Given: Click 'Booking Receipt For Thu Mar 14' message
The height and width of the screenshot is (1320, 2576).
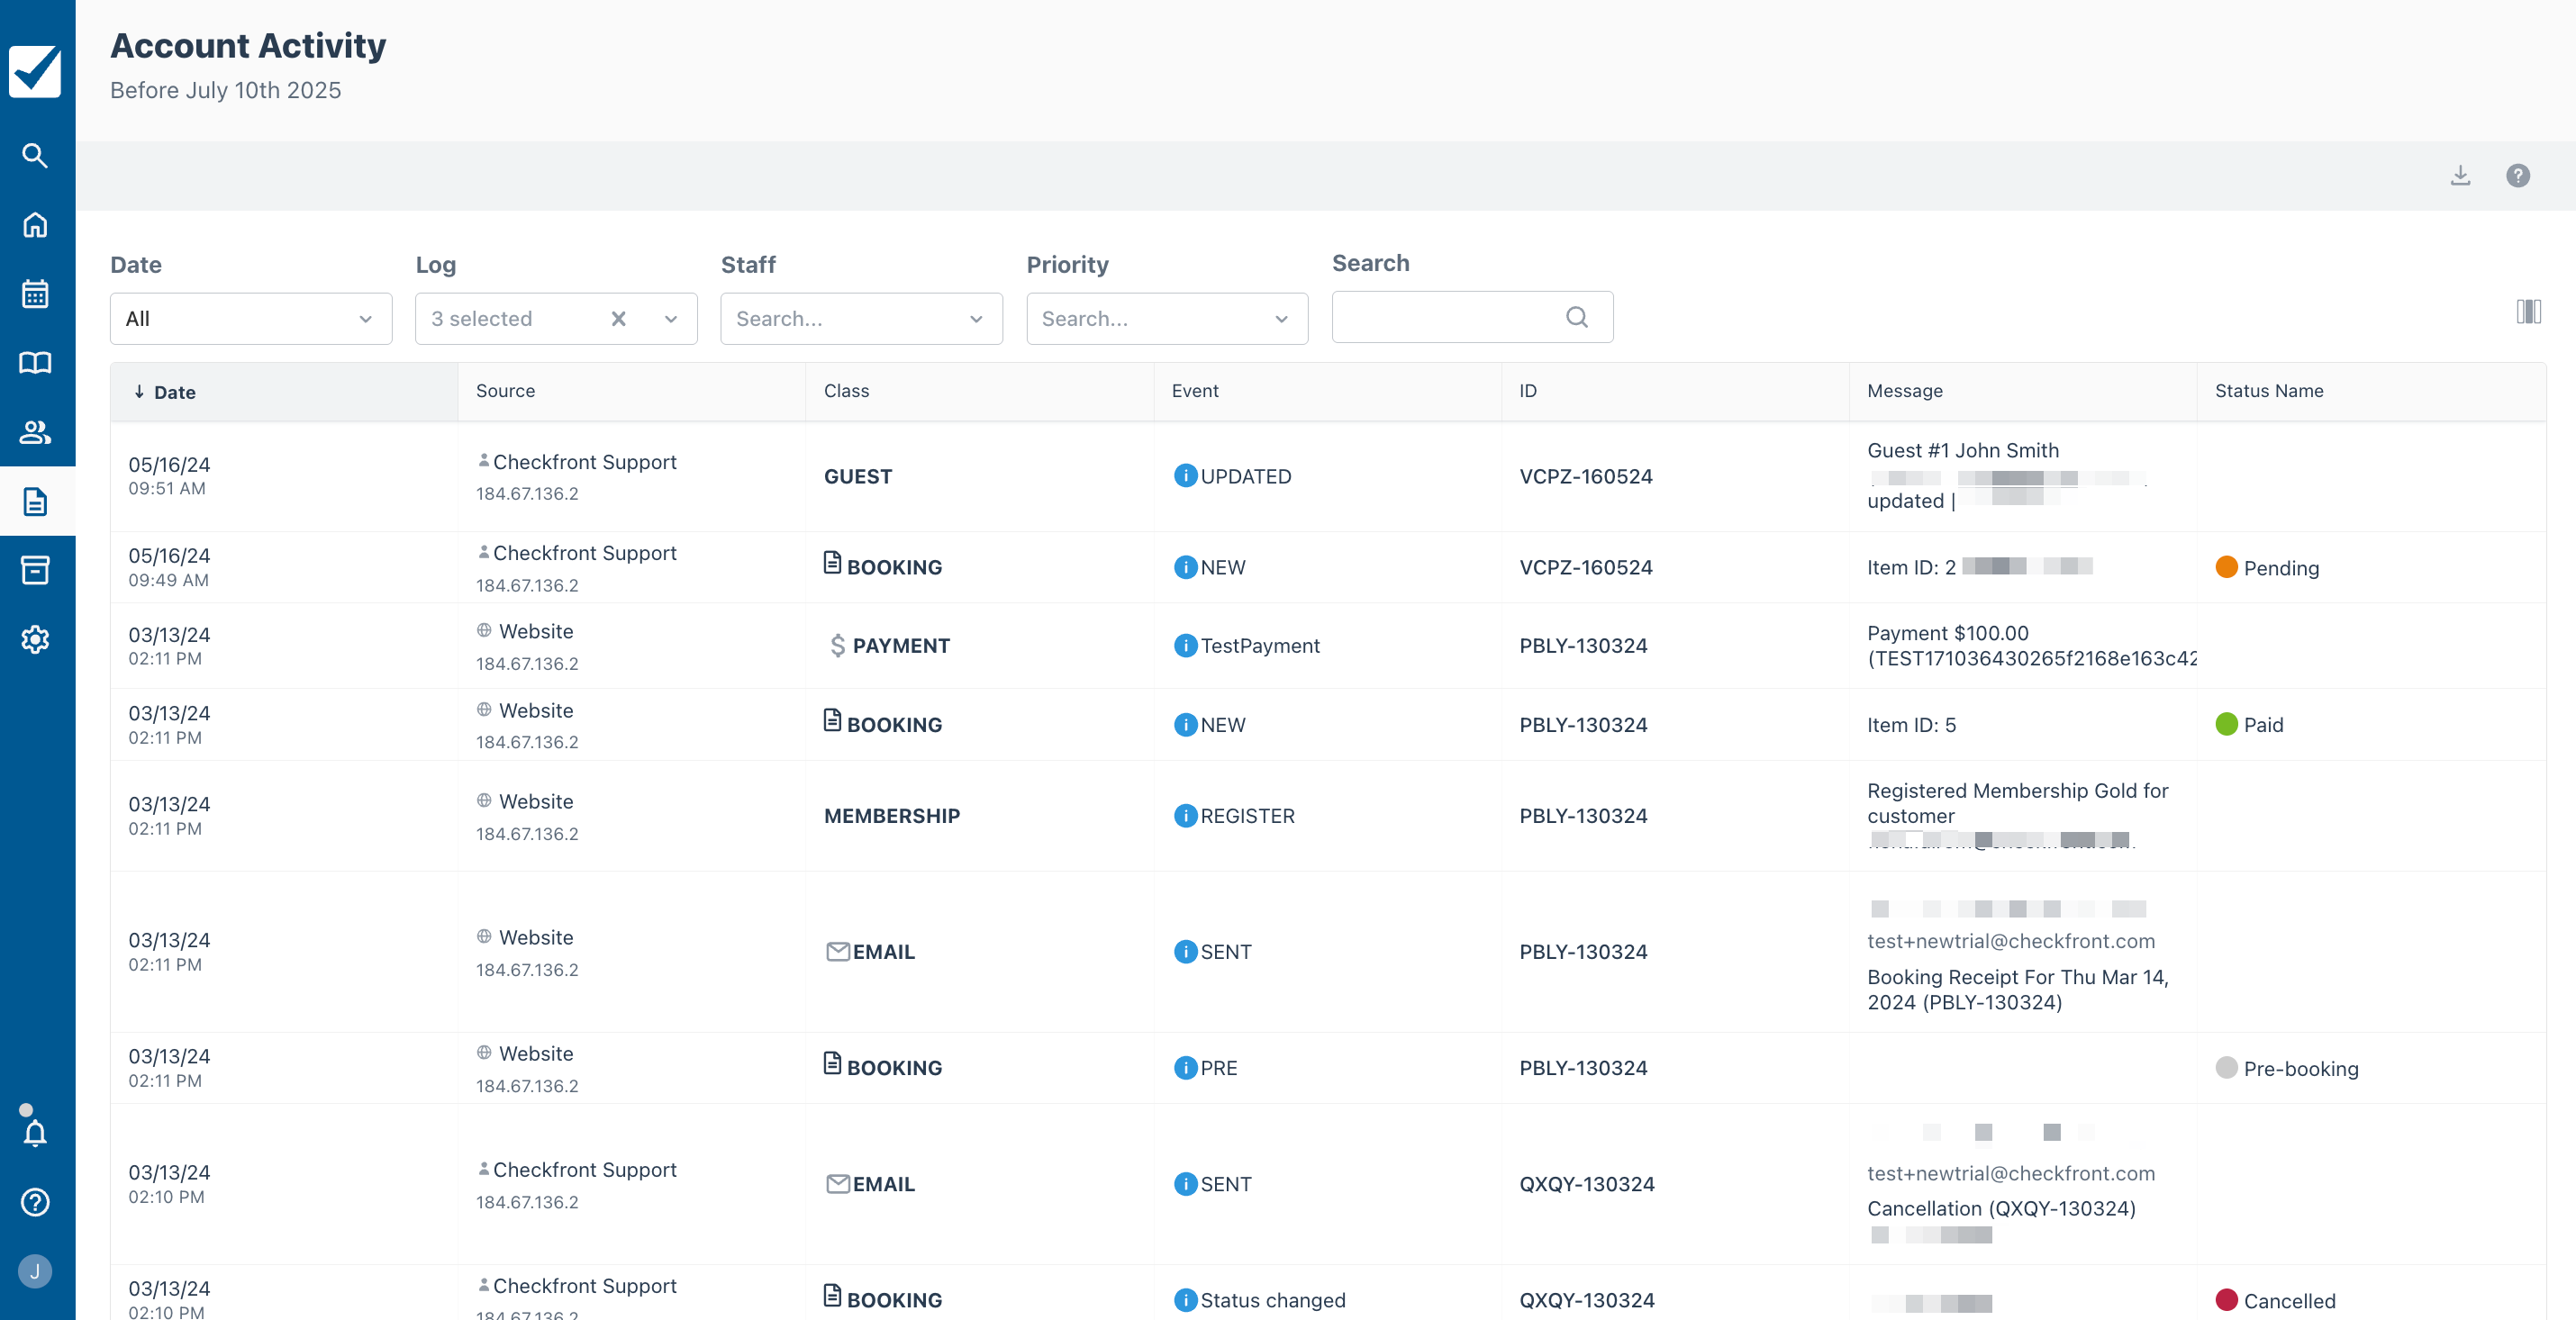Looking at the screenshot, I should point(2018,989).
